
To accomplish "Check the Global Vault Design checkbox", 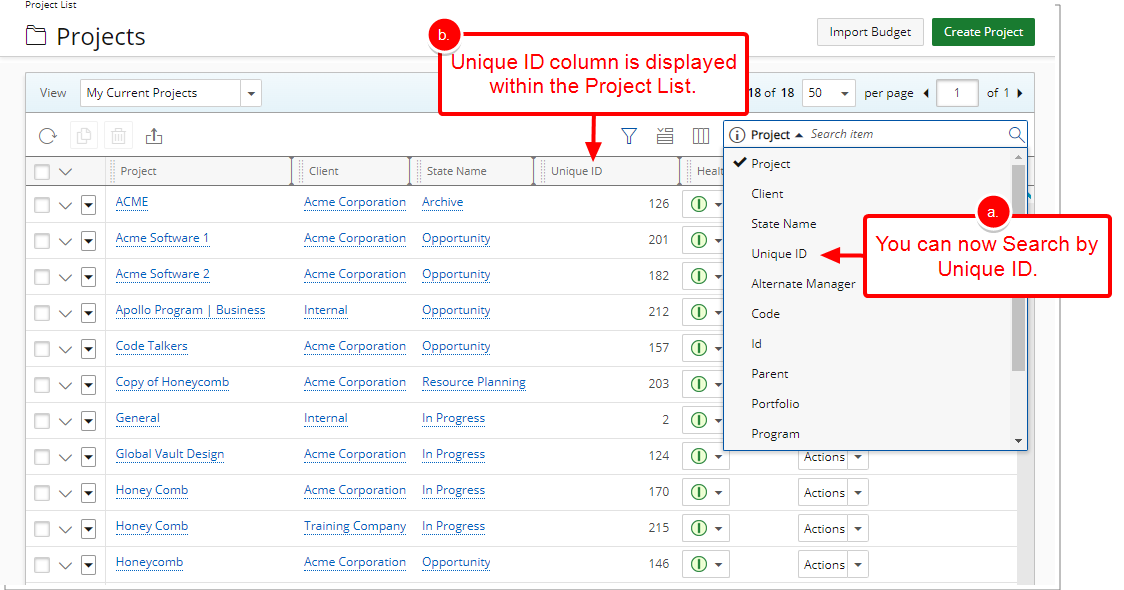I will [x=42, y=457].
